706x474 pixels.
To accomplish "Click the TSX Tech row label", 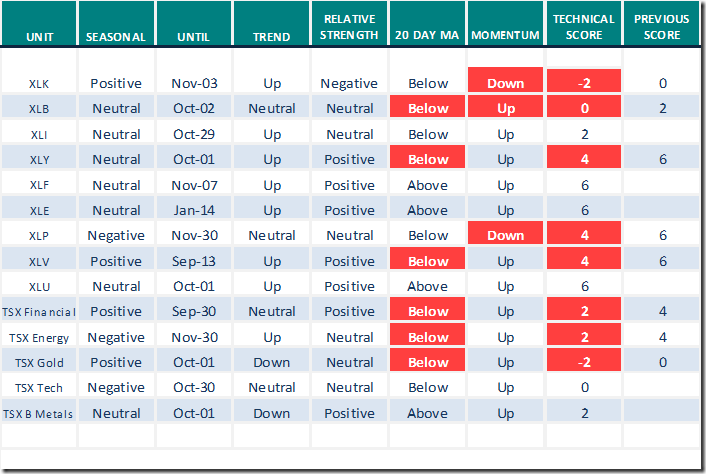I will click(x=40, y=387).
